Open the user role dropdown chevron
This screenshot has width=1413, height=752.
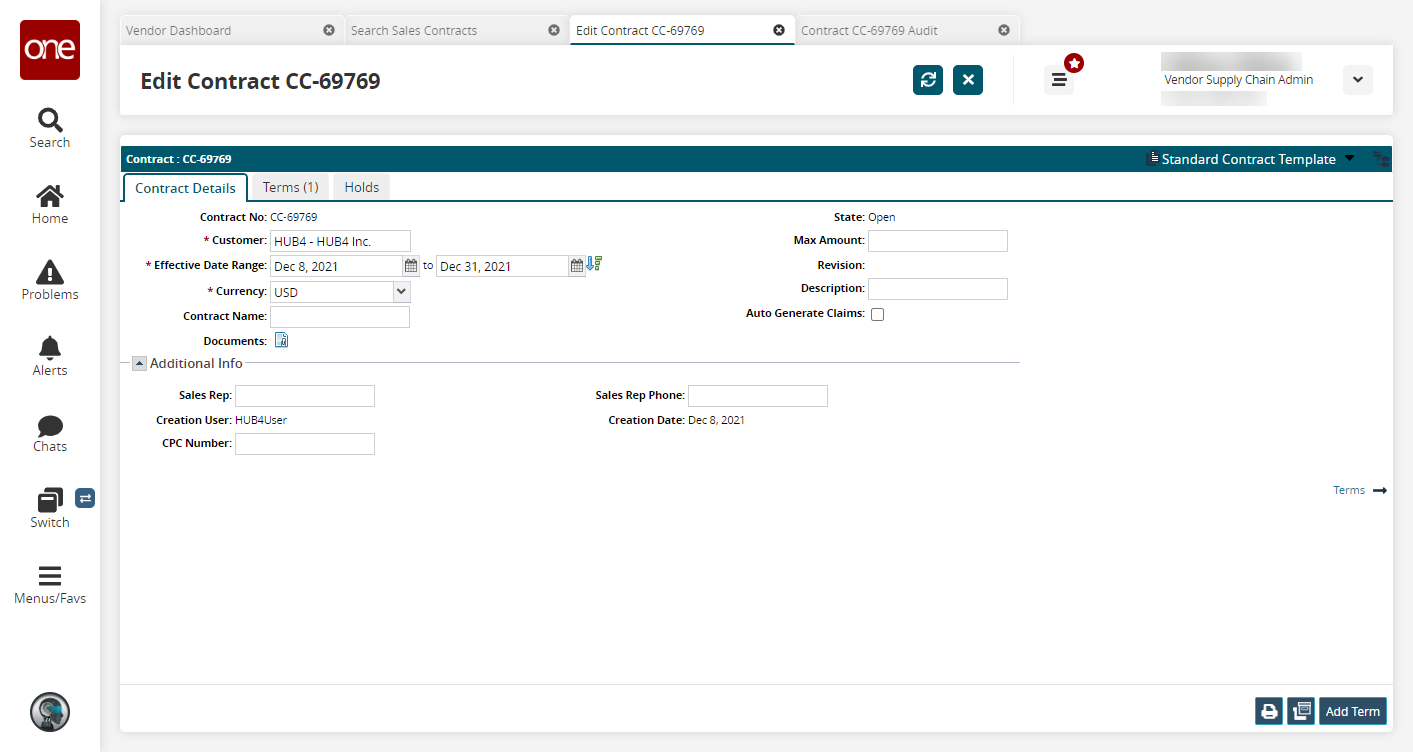tap(1358, 80)
